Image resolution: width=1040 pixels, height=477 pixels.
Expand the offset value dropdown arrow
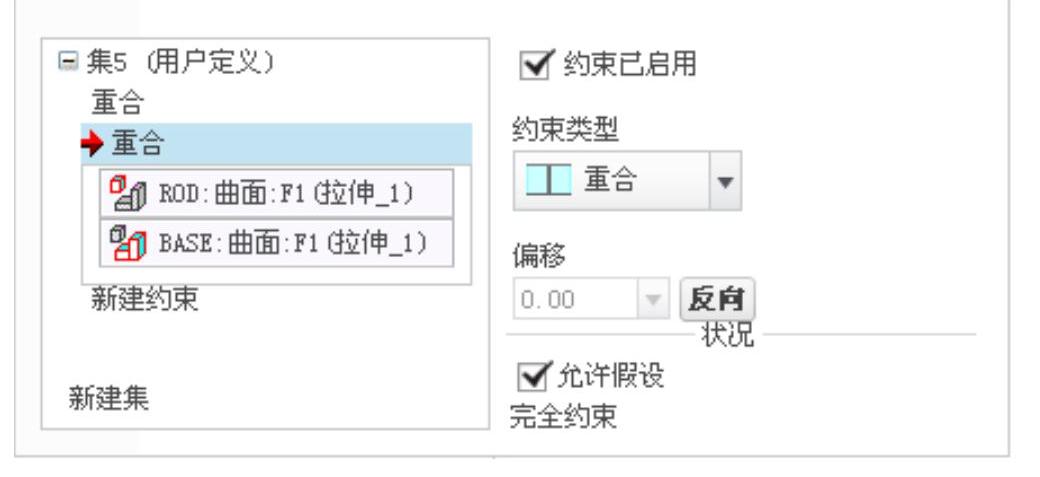pos(653,300)
